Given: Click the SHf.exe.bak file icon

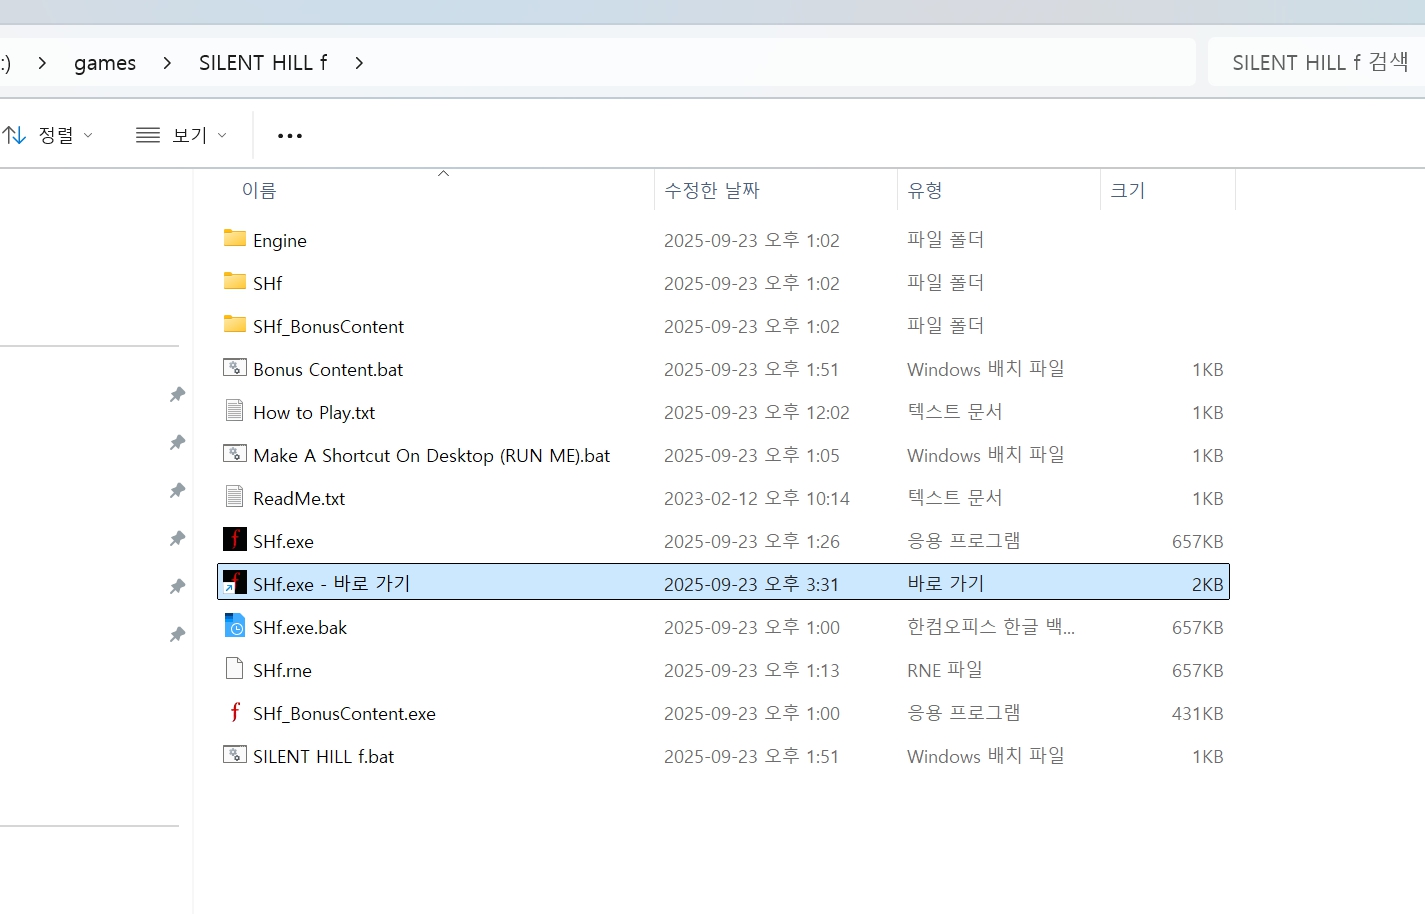Looking at the screenshot, I should coord(234,626).
